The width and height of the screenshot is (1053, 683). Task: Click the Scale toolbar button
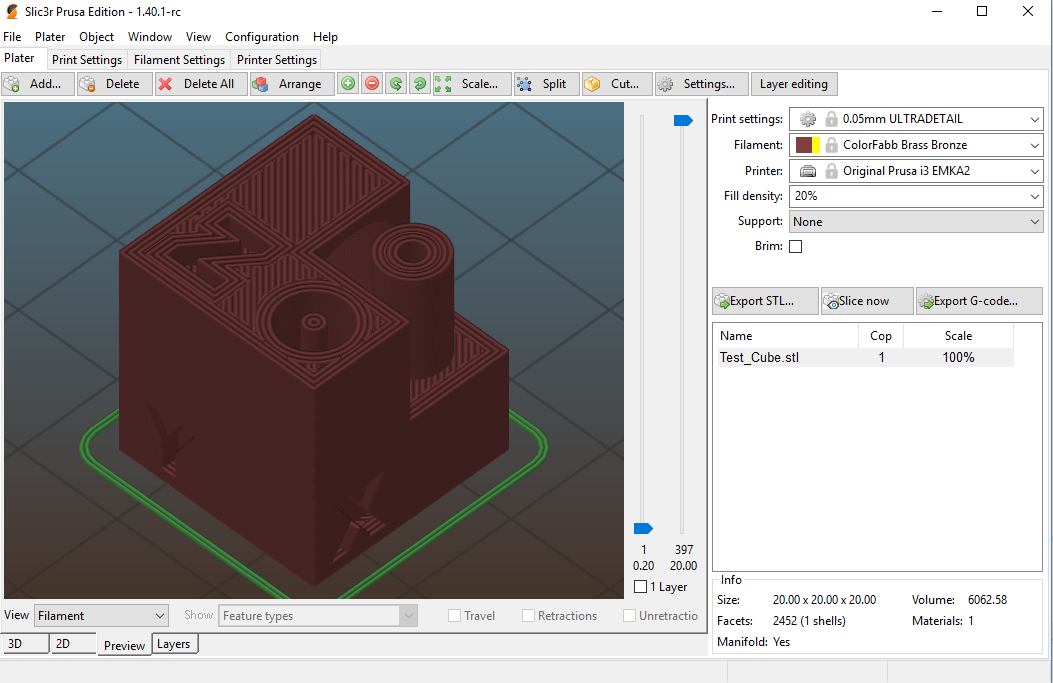coord(472,84)
